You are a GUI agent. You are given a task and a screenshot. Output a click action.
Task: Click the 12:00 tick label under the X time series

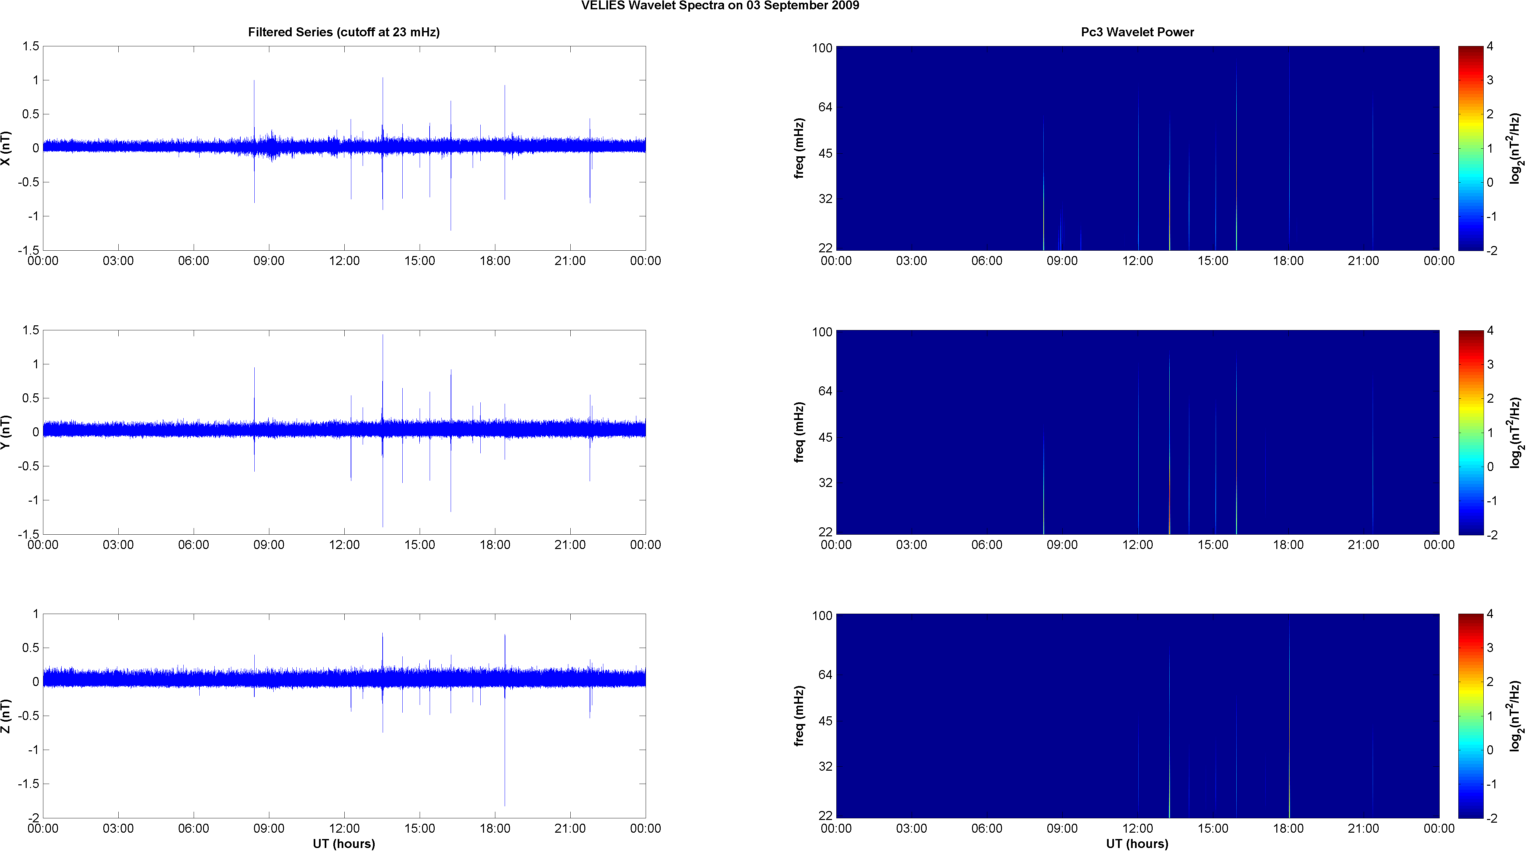(344, 261)
